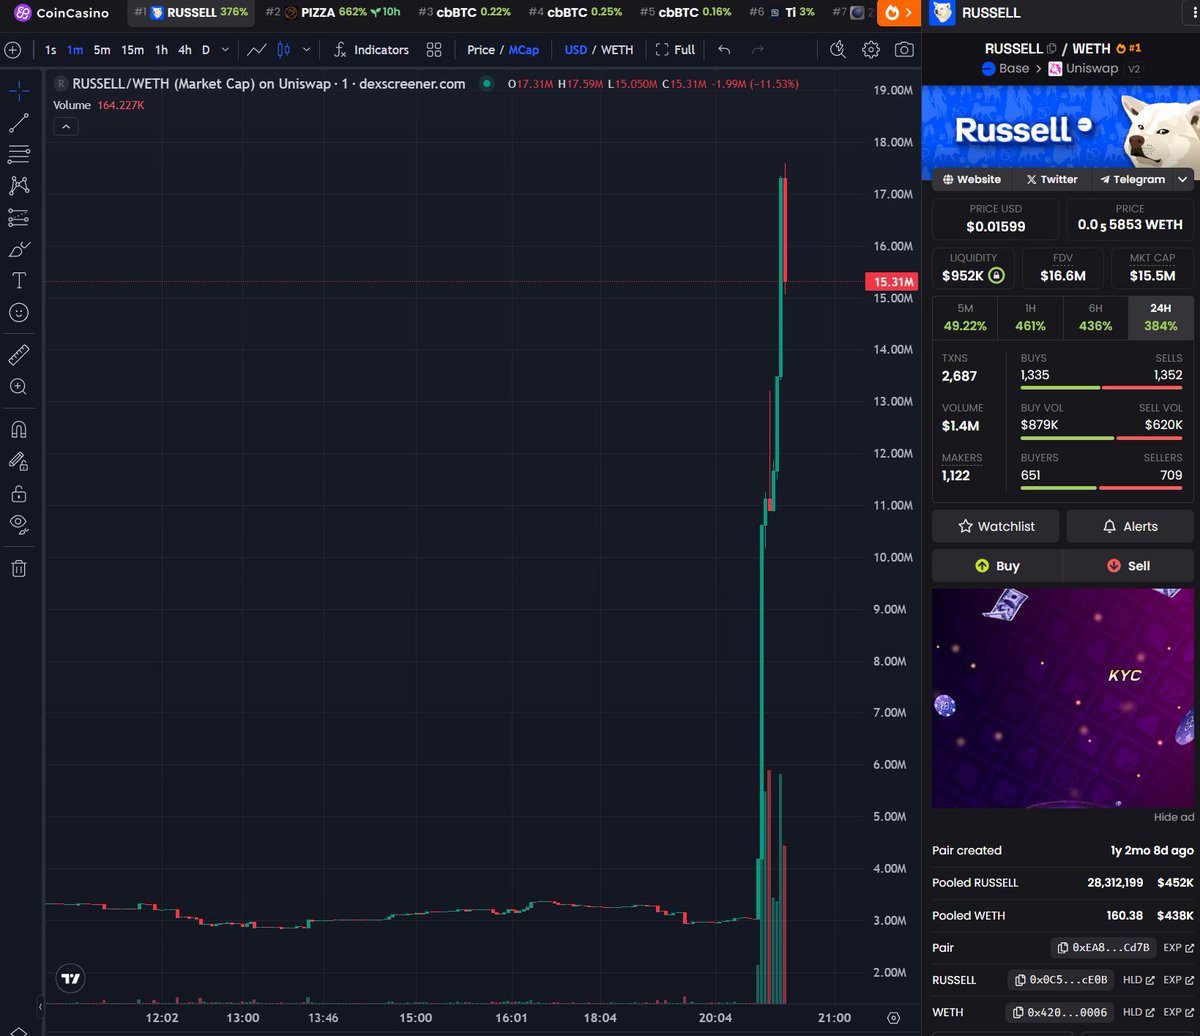Open the indicator templates grid icon
This screenshot has width=1200, height=1036.
434,49
